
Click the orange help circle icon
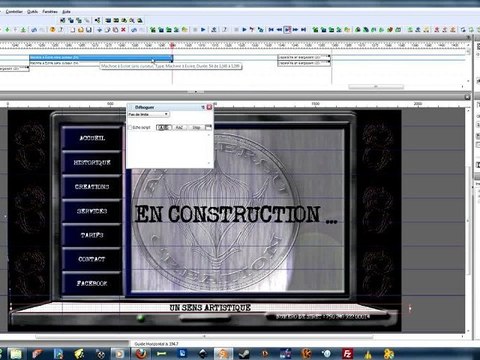tap(52, 30)
